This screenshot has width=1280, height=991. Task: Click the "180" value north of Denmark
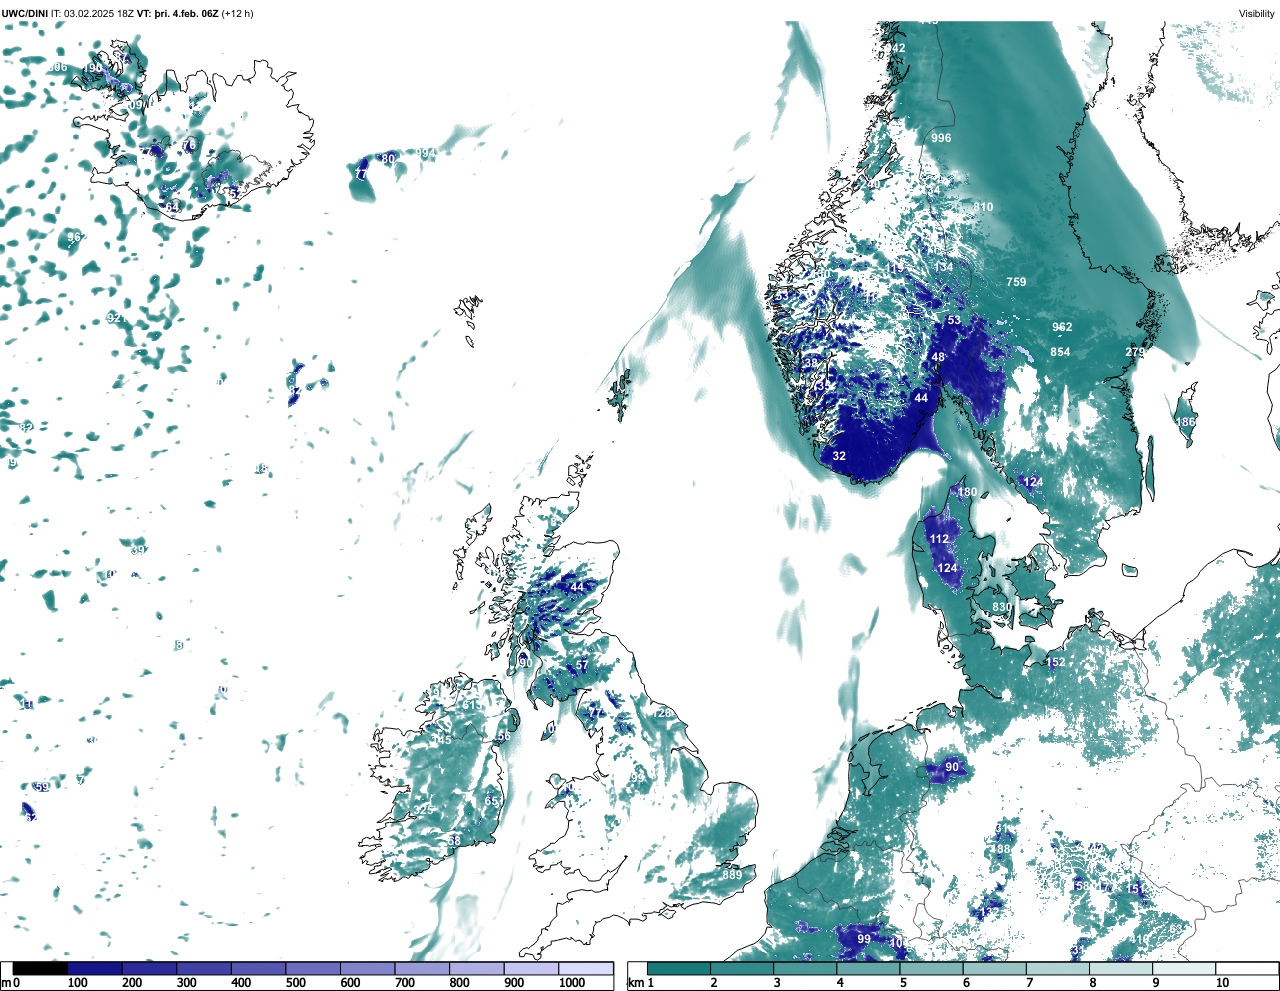click(967, 492)
